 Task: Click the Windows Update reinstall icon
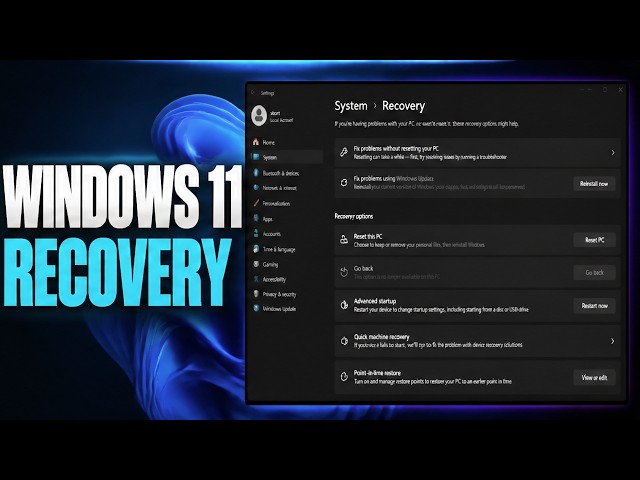coord(344,183)
